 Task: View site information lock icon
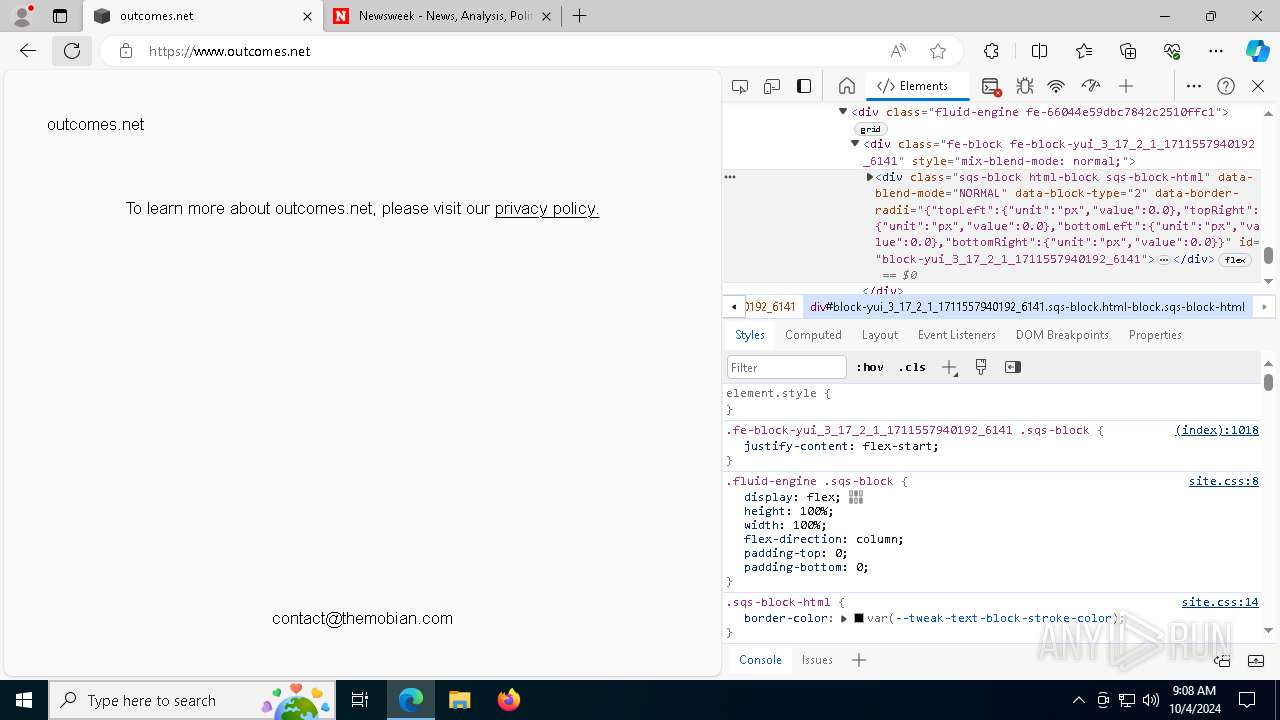point(126,51)
